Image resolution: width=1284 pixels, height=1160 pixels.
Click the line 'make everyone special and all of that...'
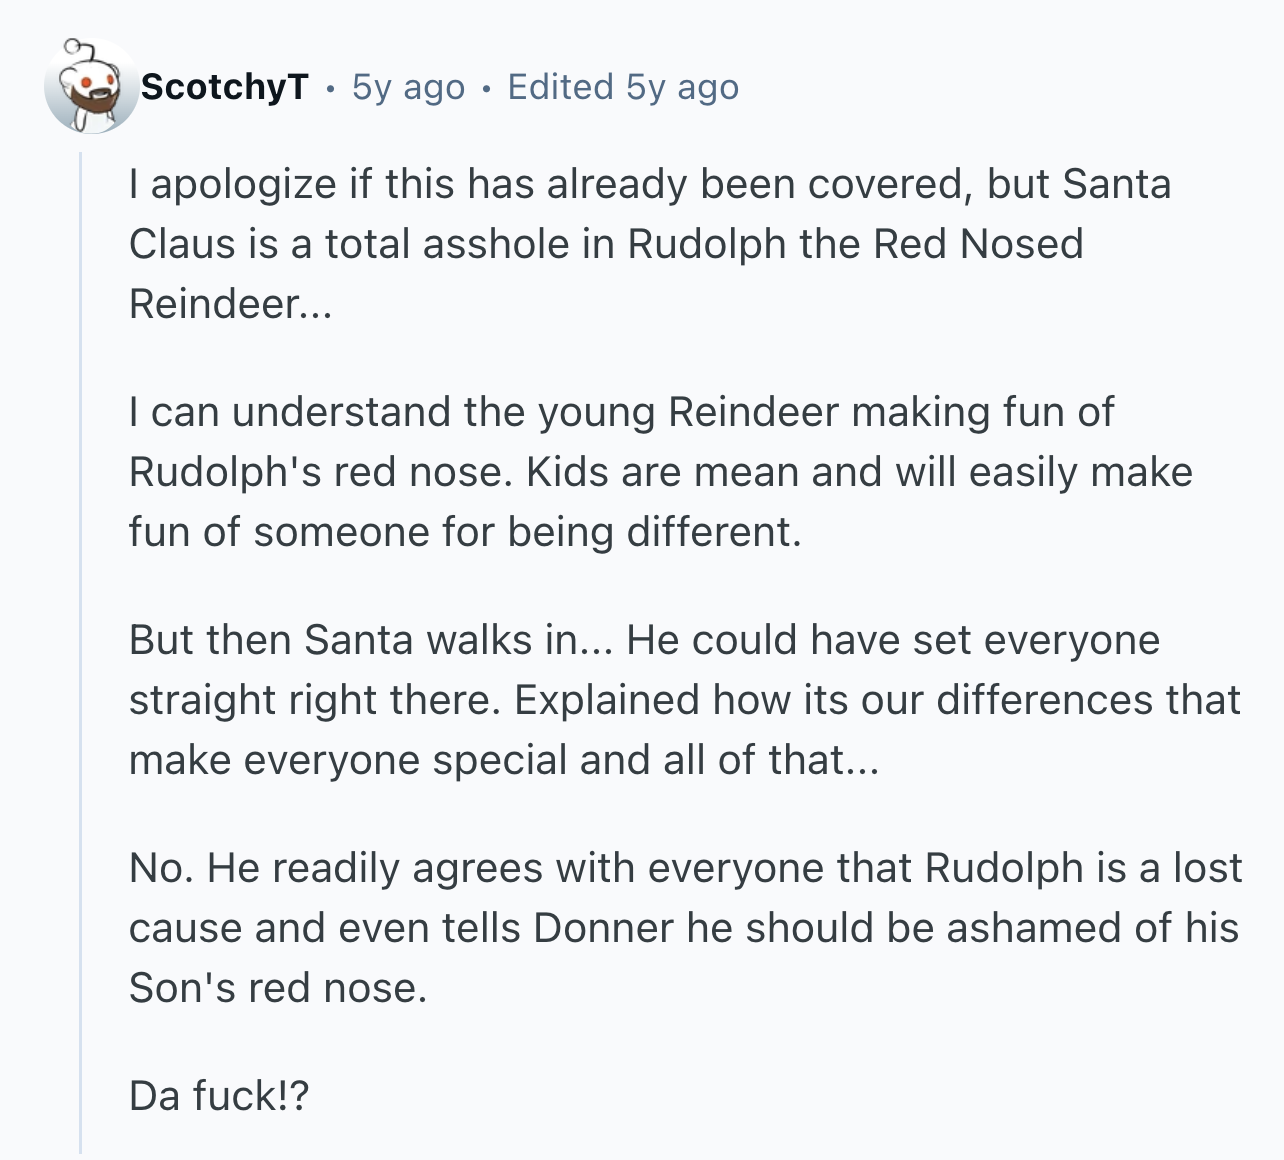[x=503, y=760]
